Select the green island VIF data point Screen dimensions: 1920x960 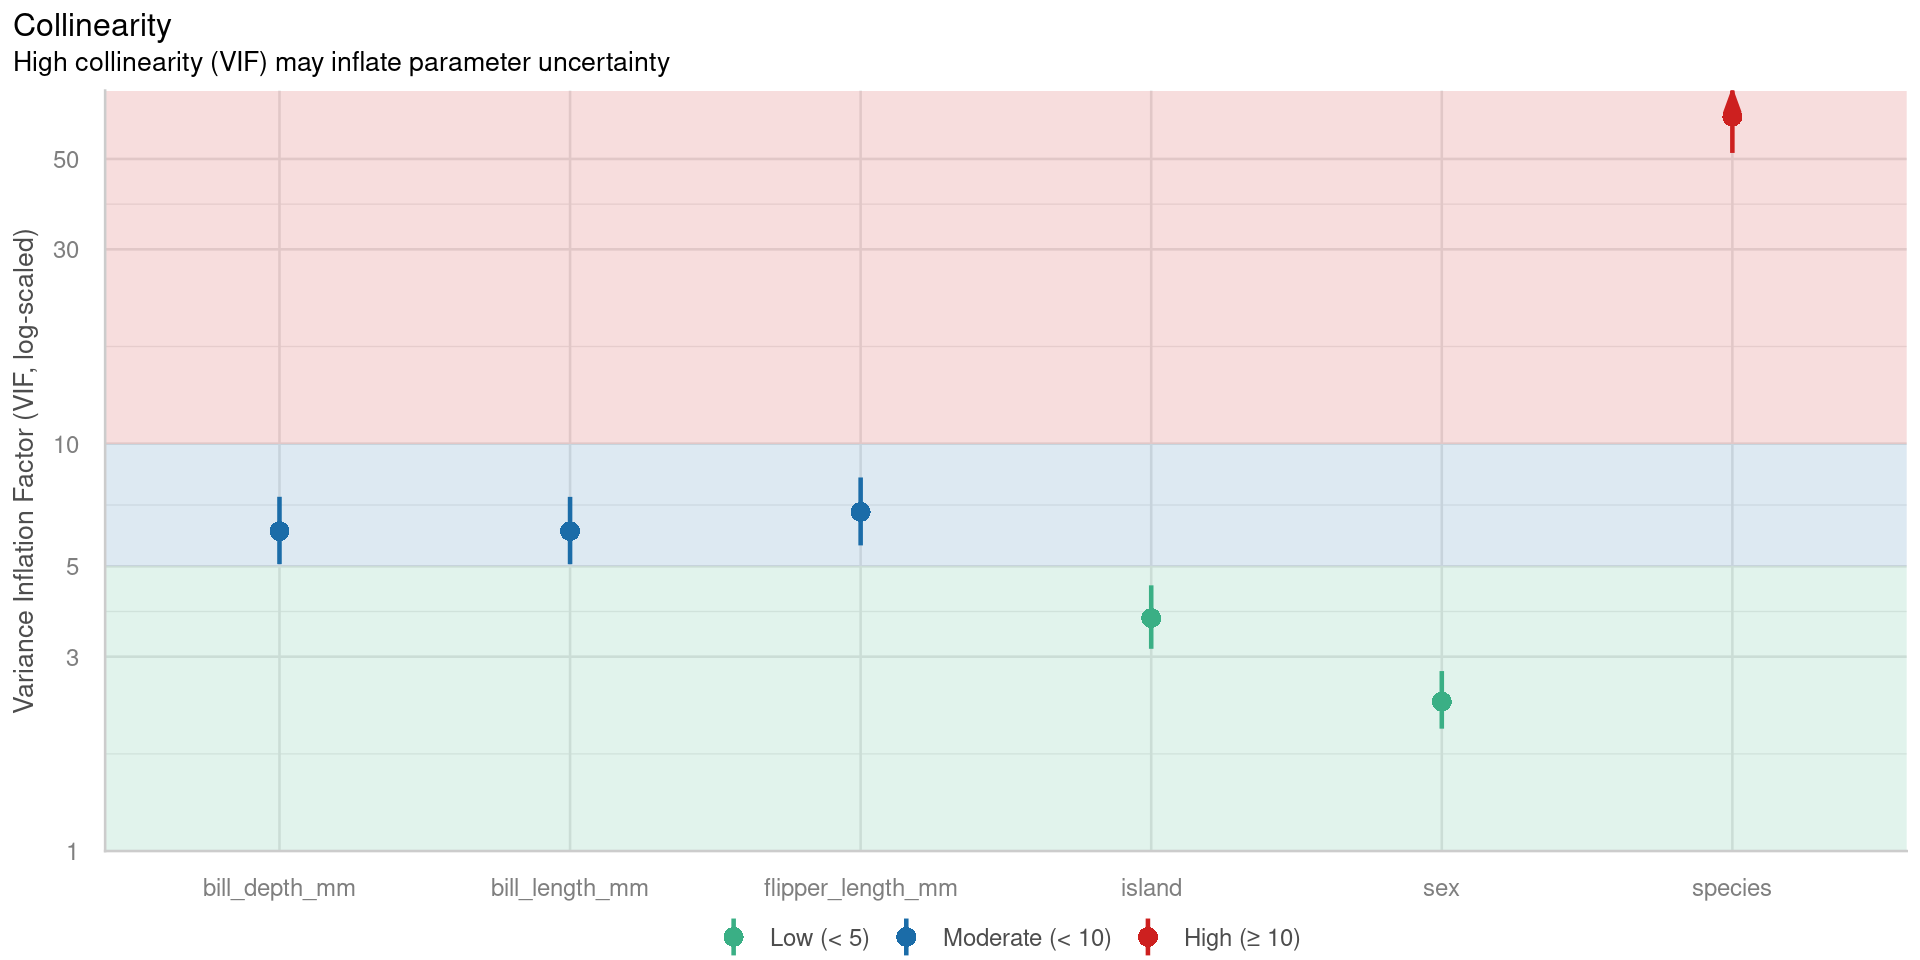(x=1151, y=618)
